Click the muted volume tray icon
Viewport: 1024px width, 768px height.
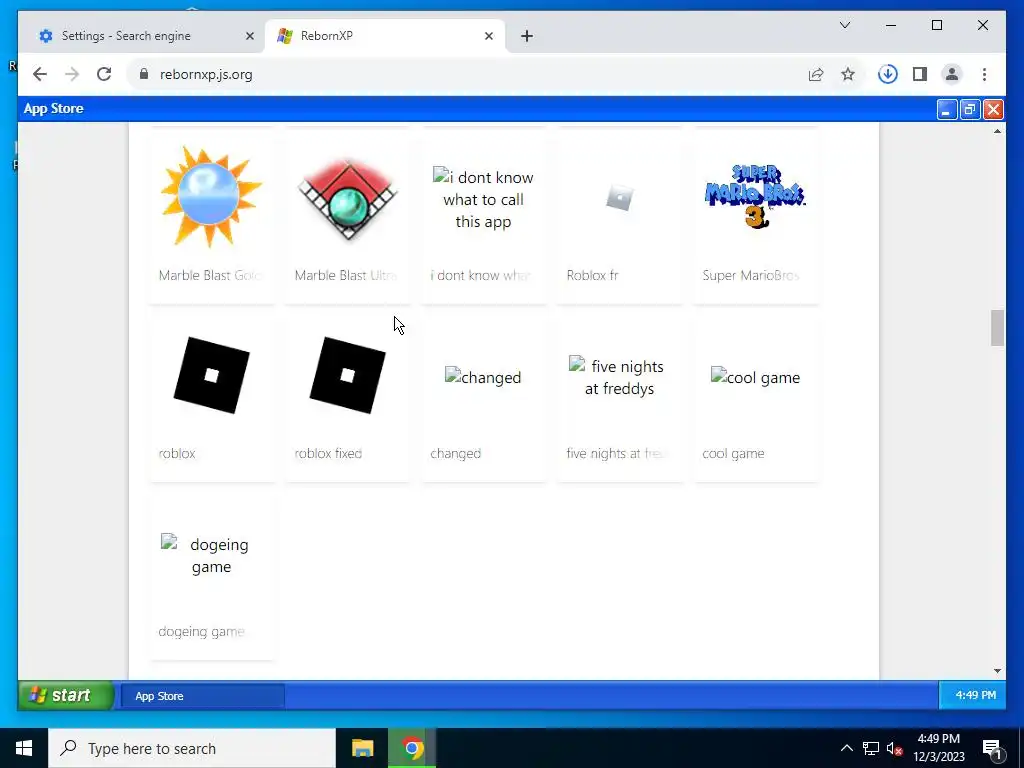pyautogui.click(x=895, y=748)
